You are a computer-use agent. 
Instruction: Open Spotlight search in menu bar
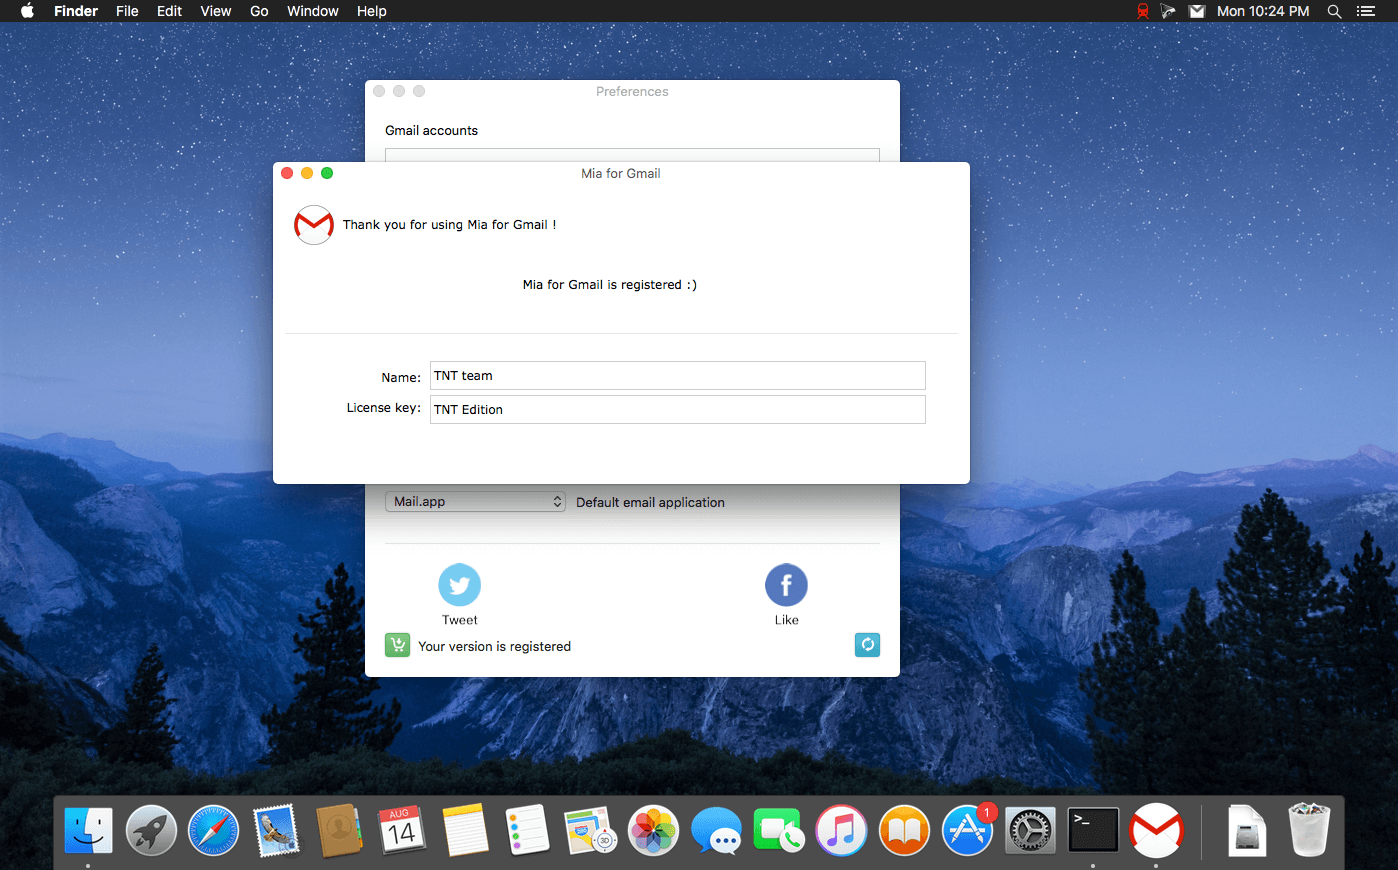coord(1334,11)
